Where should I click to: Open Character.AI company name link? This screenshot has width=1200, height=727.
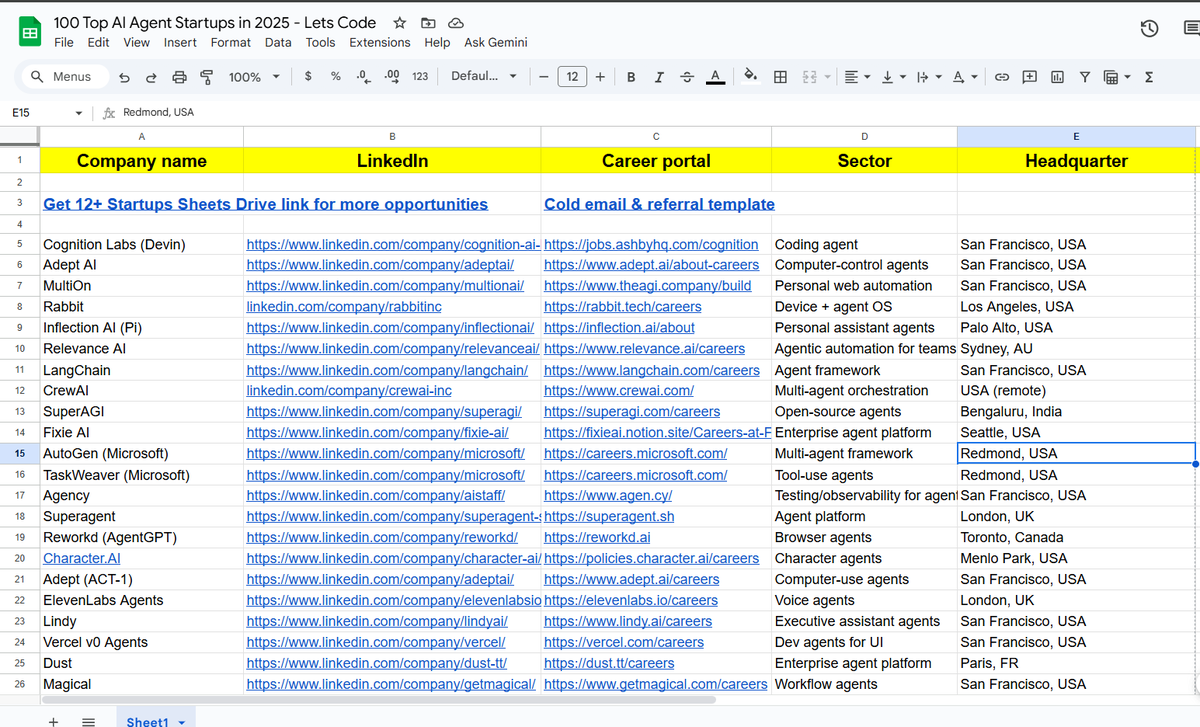click(82, 558)
